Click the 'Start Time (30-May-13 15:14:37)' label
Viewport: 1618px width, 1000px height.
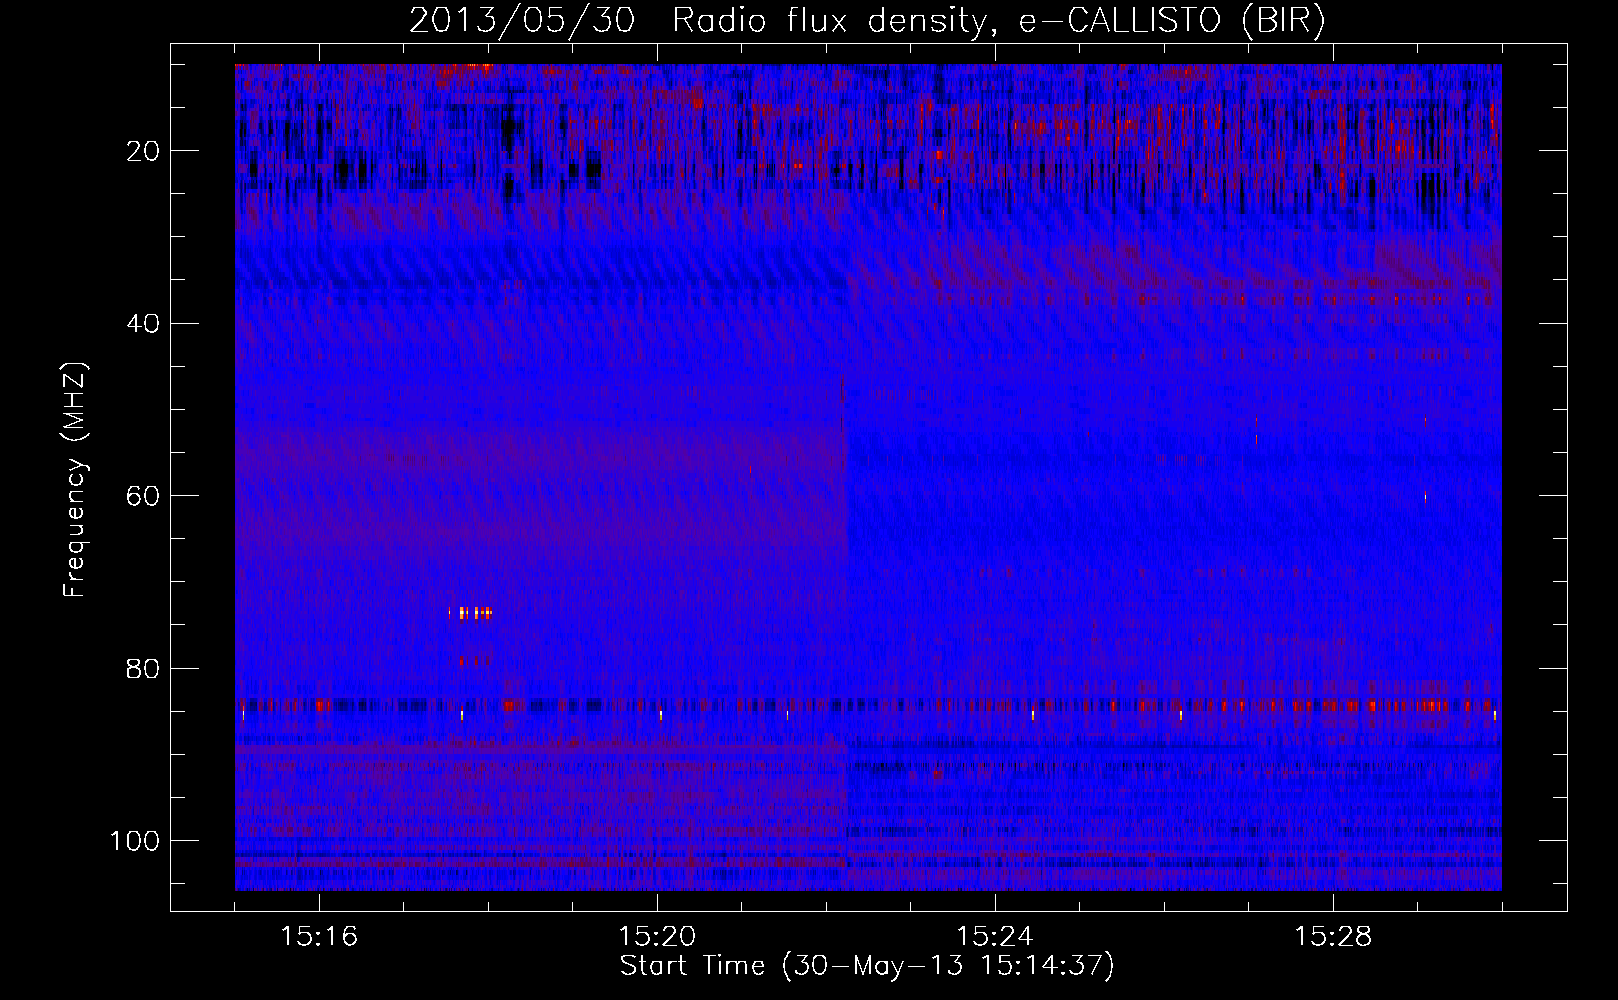point(867,966)
